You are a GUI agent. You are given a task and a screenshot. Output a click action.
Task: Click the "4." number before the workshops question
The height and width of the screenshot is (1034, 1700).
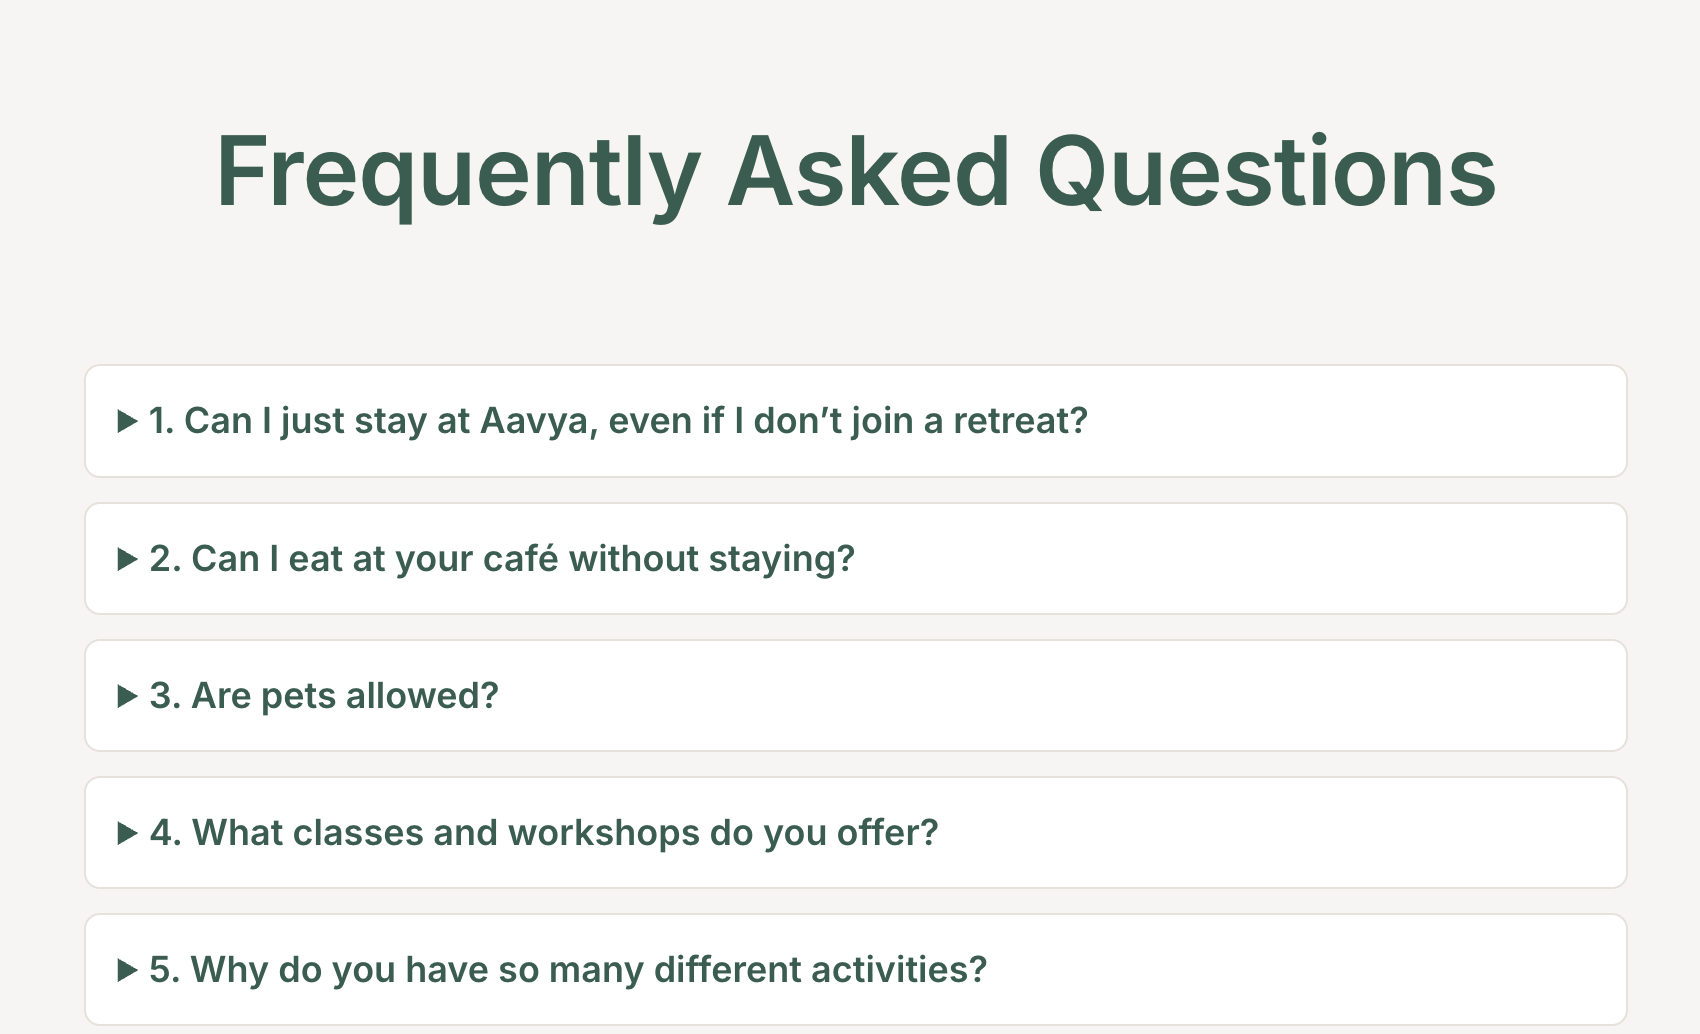pyautogui.click(x=165, y=833)
